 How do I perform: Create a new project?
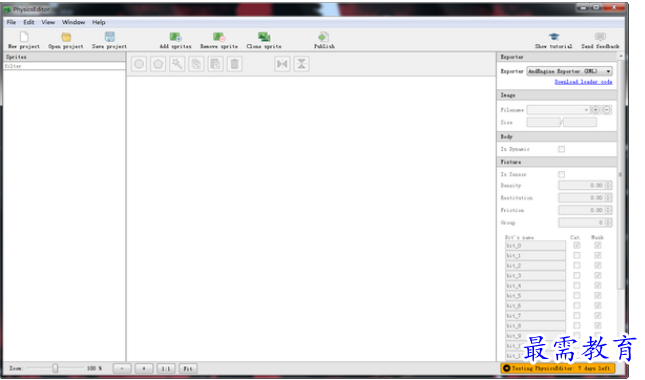click(x=24, y=40)
